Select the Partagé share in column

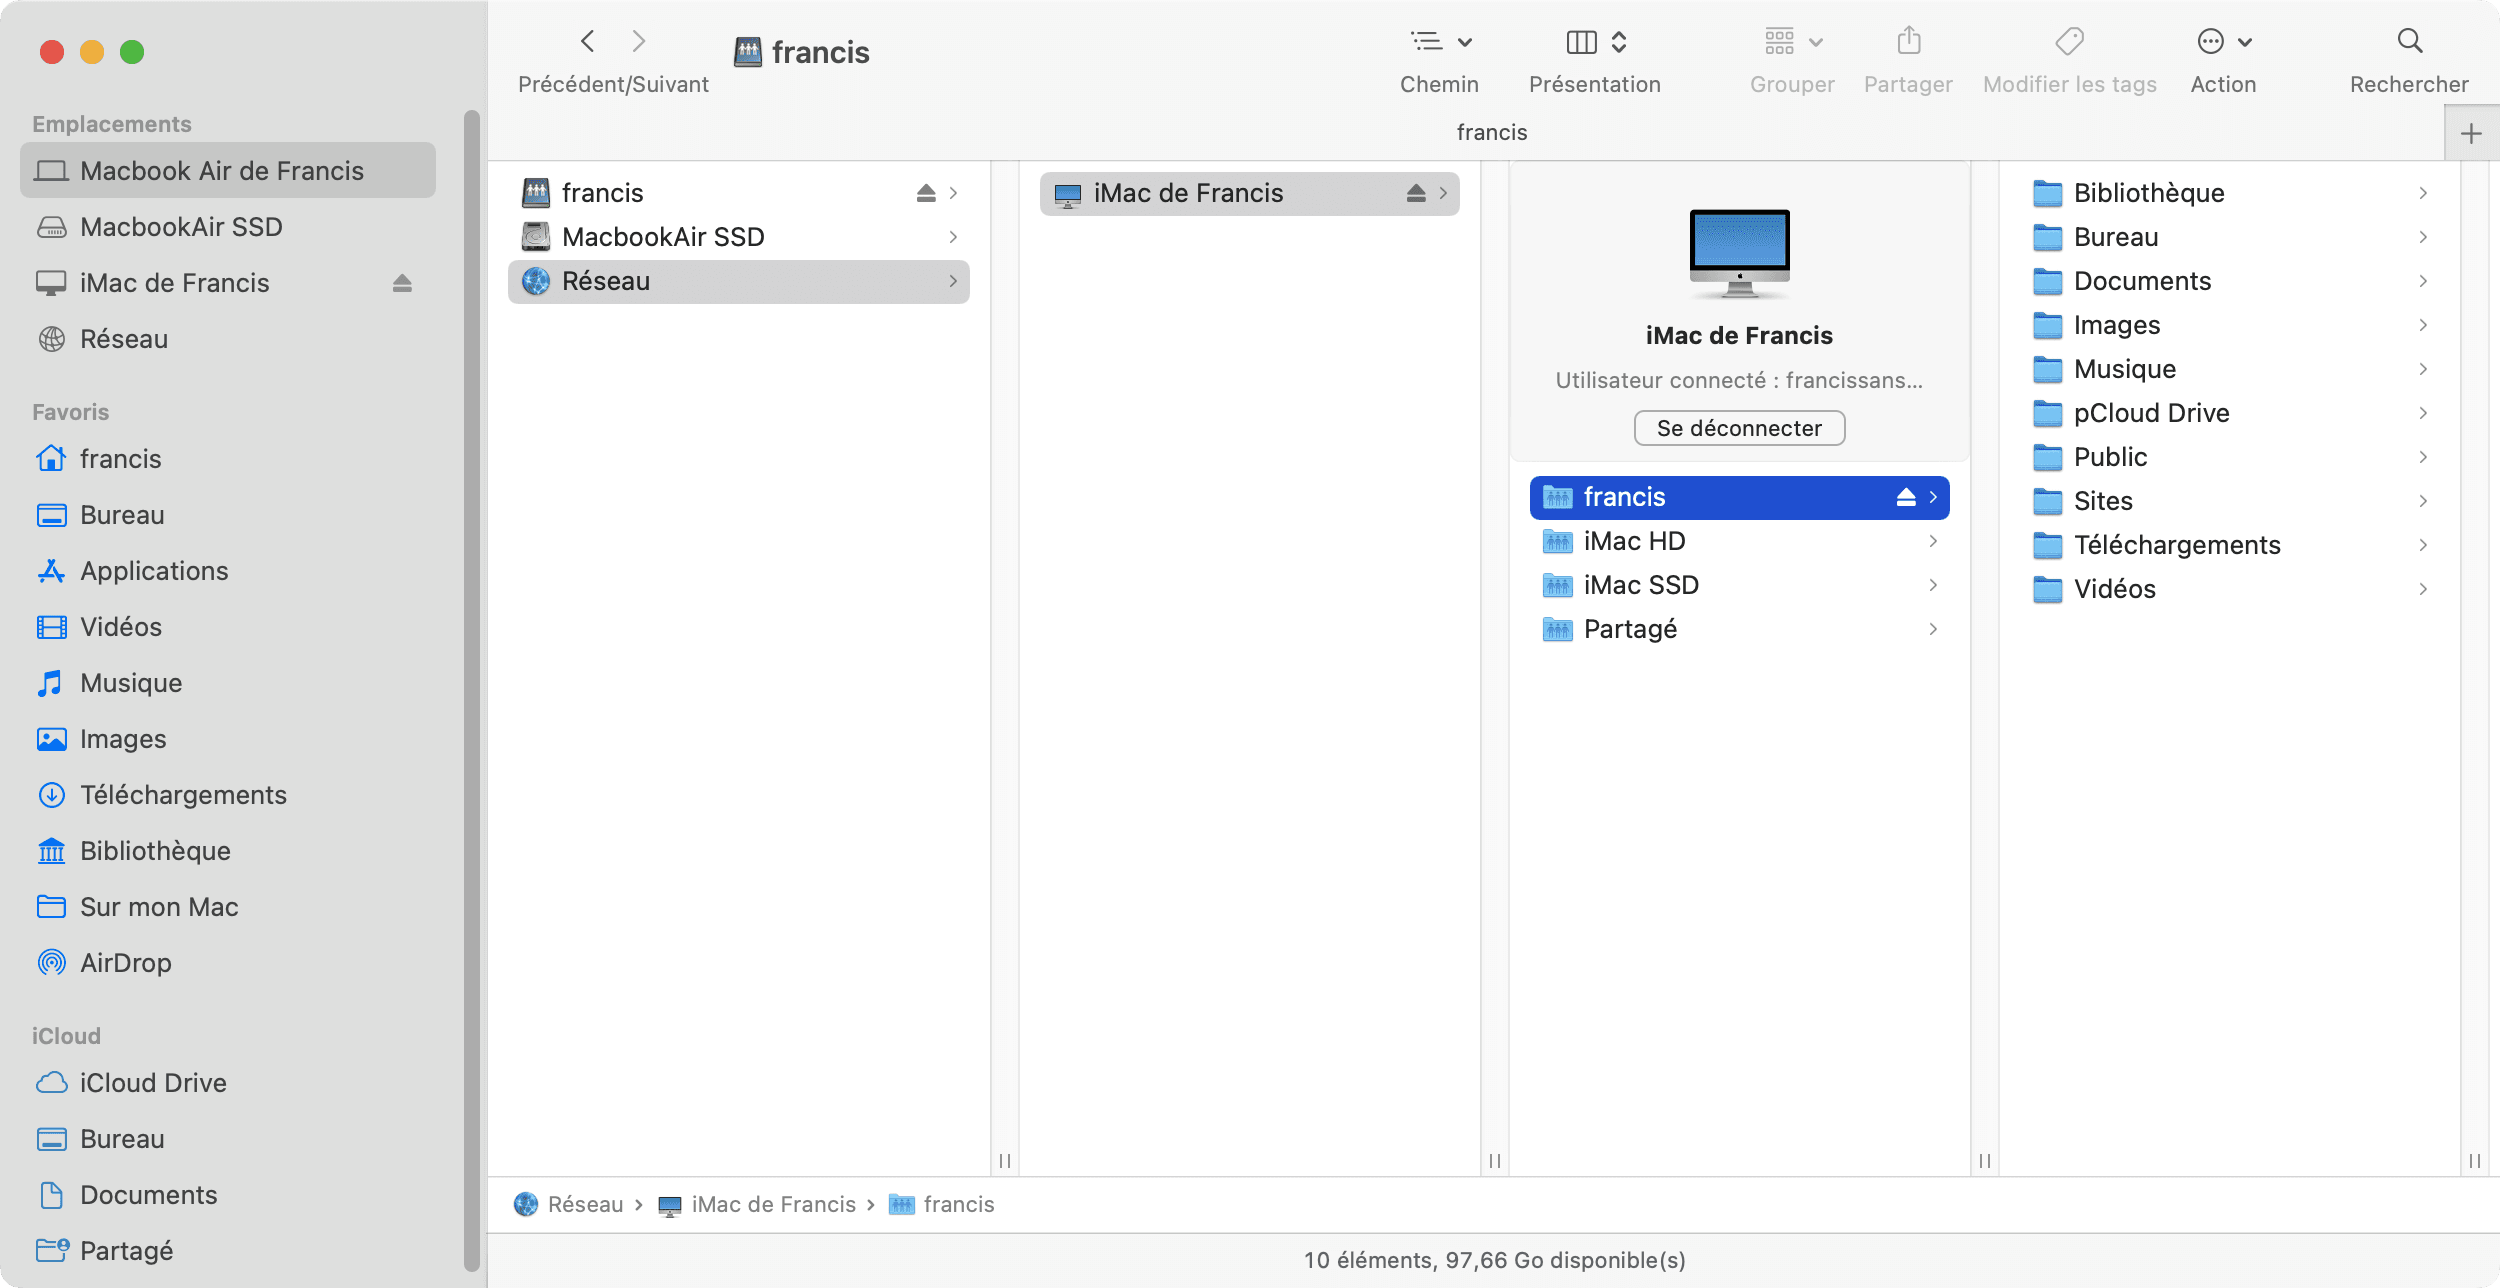click(x=1739, y=629)
